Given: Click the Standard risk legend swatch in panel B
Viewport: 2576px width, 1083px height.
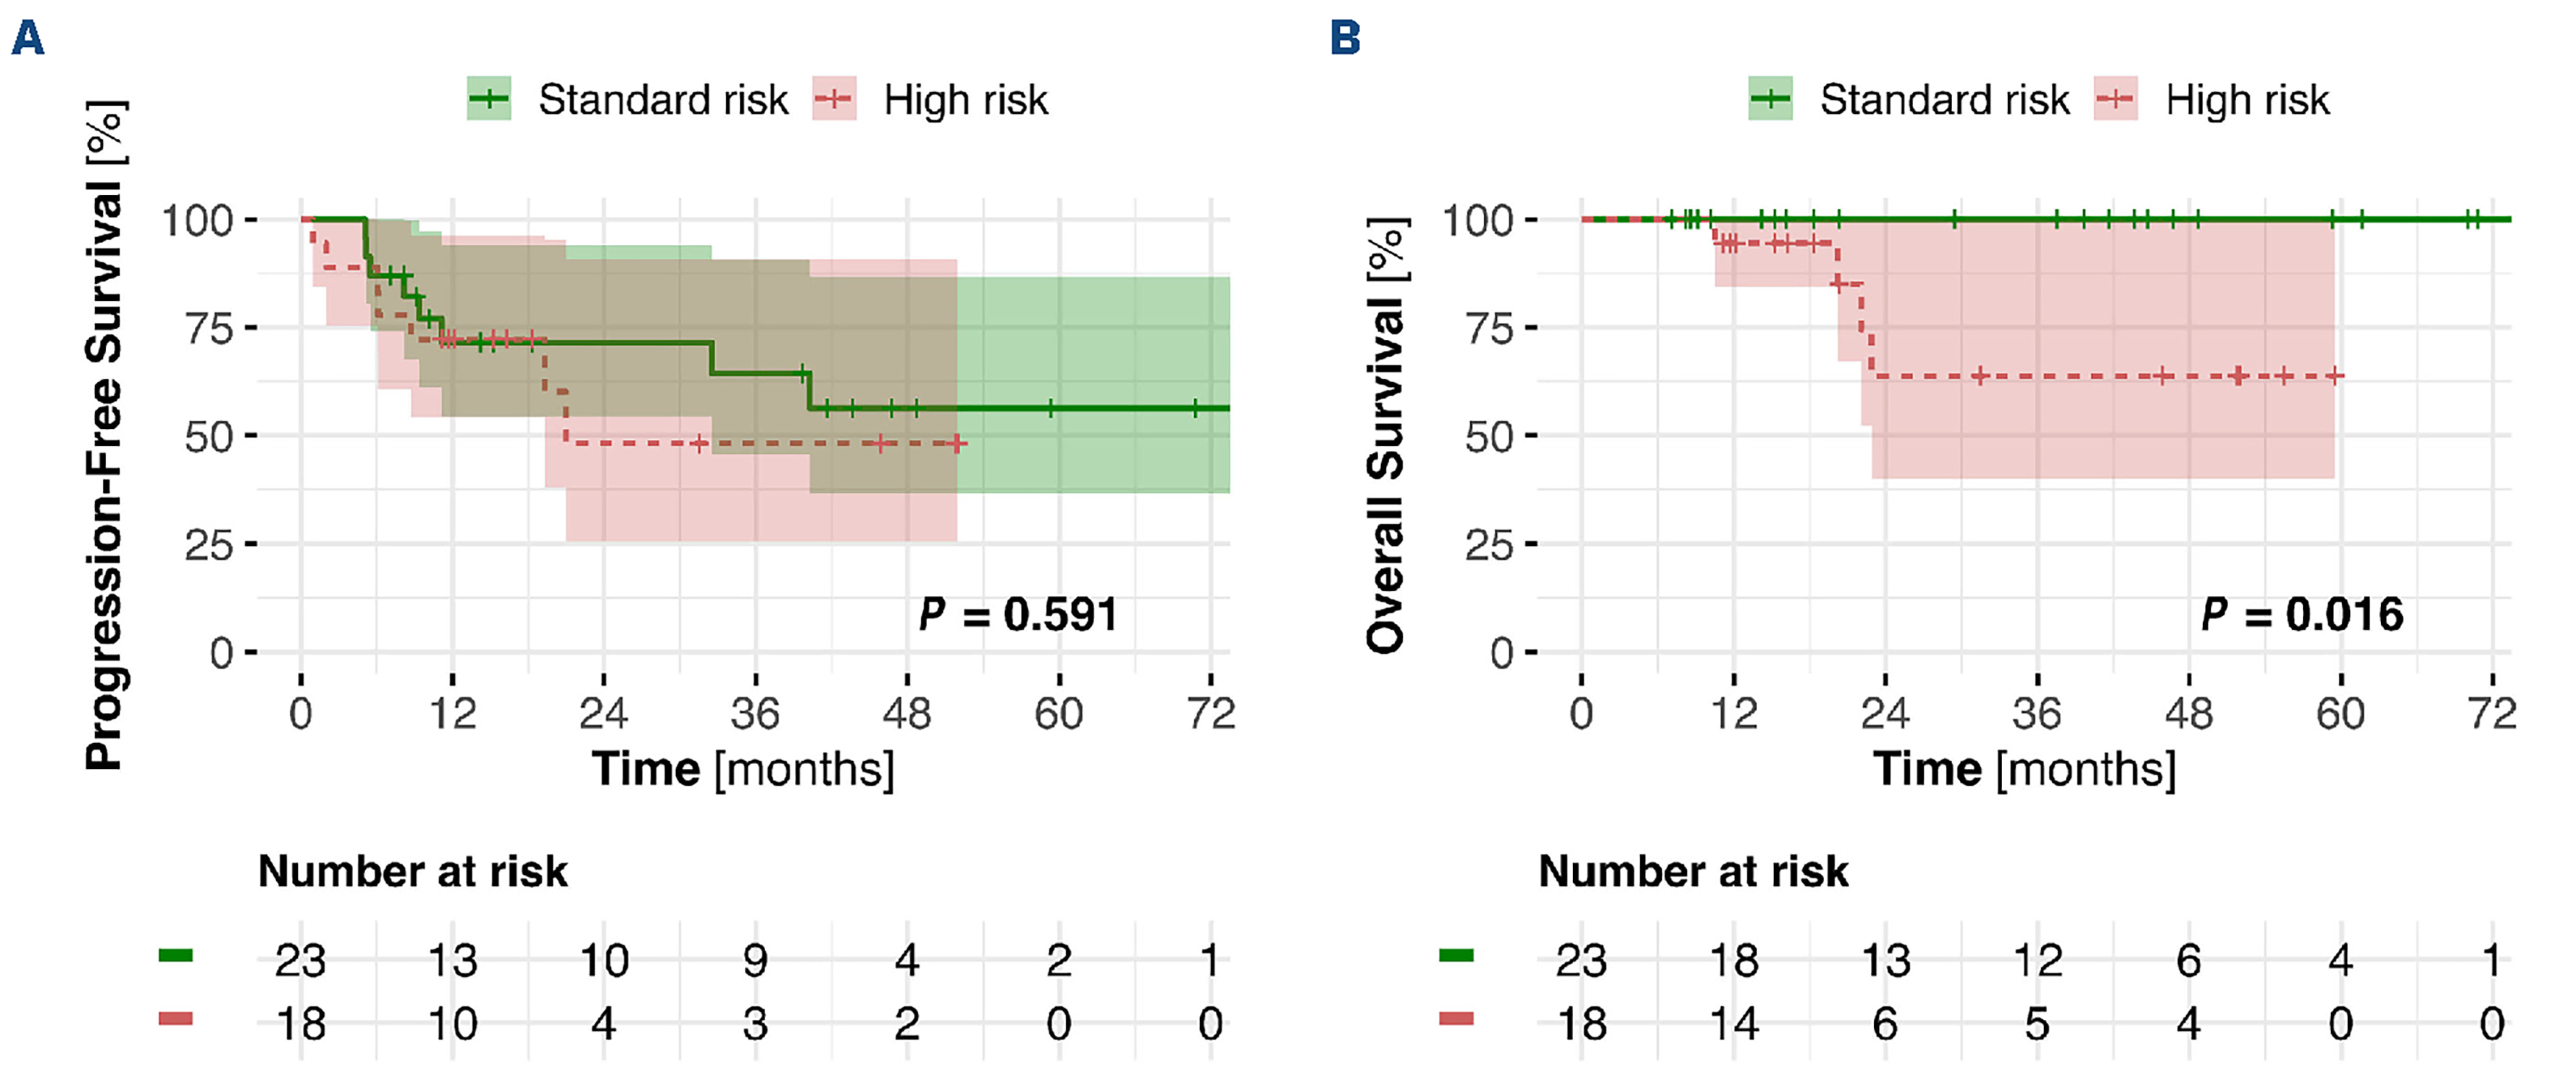Looking at the screenshot, I should click(x=1770, y=99).
